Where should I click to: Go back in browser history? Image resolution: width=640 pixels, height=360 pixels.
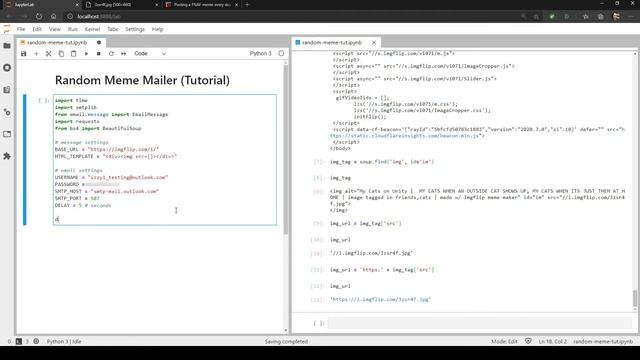point(9,16)
